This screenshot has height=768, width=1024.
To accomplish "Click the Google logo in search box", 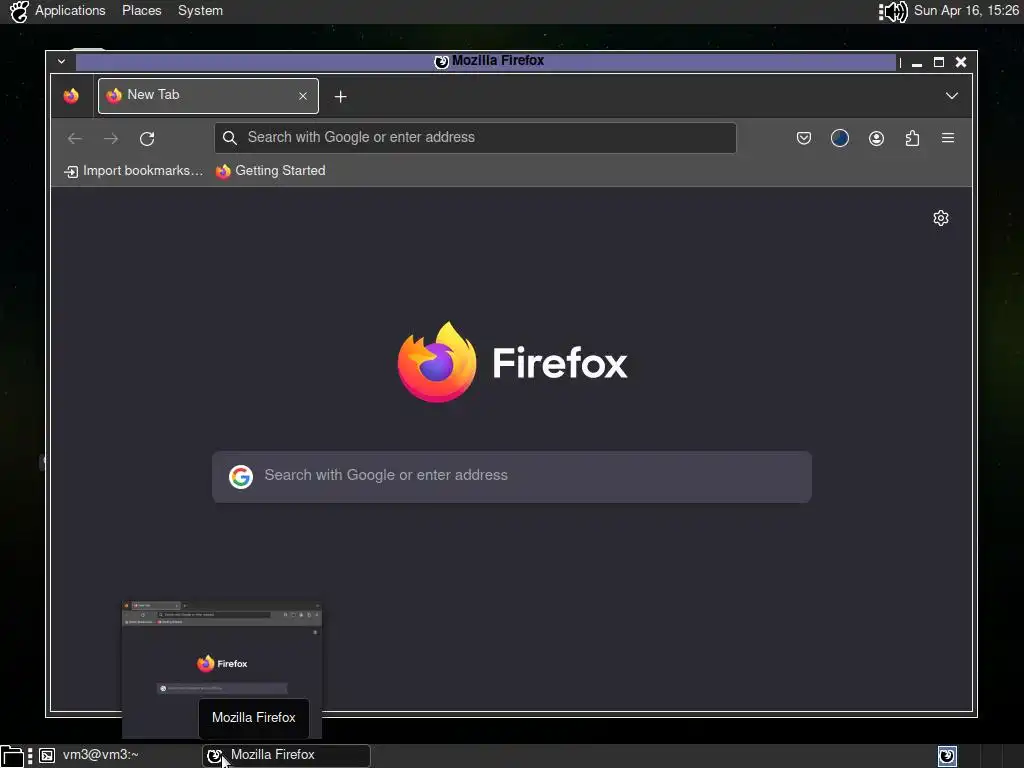I will pyautogui.click(x=241, y=477).
